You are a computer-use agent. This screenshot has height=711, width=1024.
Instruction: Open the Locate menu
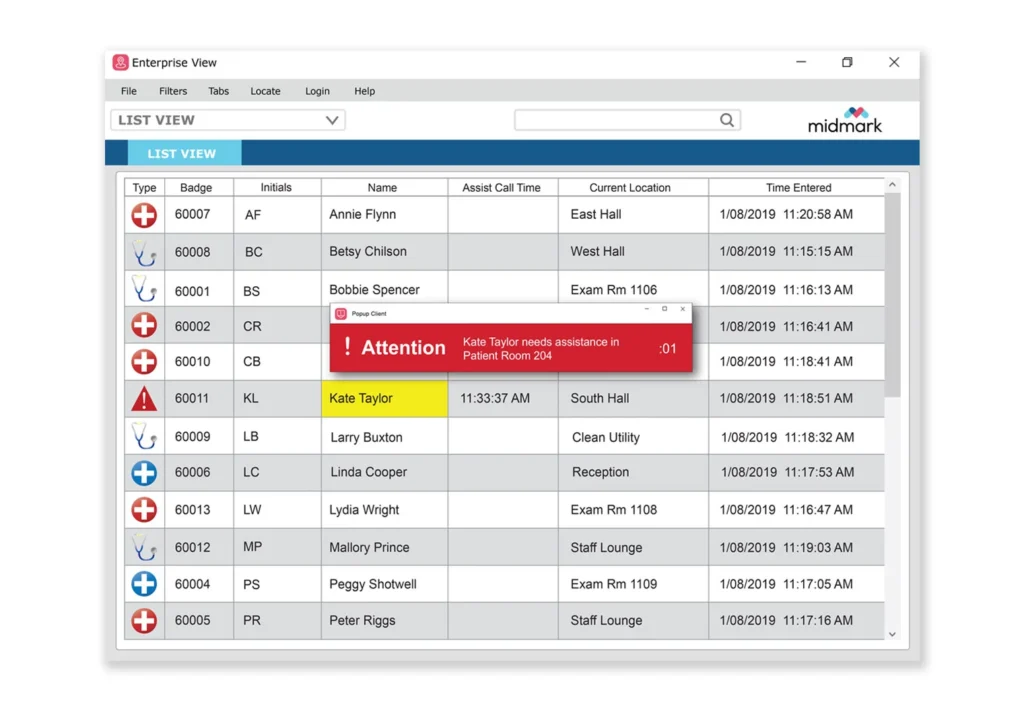click(265, 91)
